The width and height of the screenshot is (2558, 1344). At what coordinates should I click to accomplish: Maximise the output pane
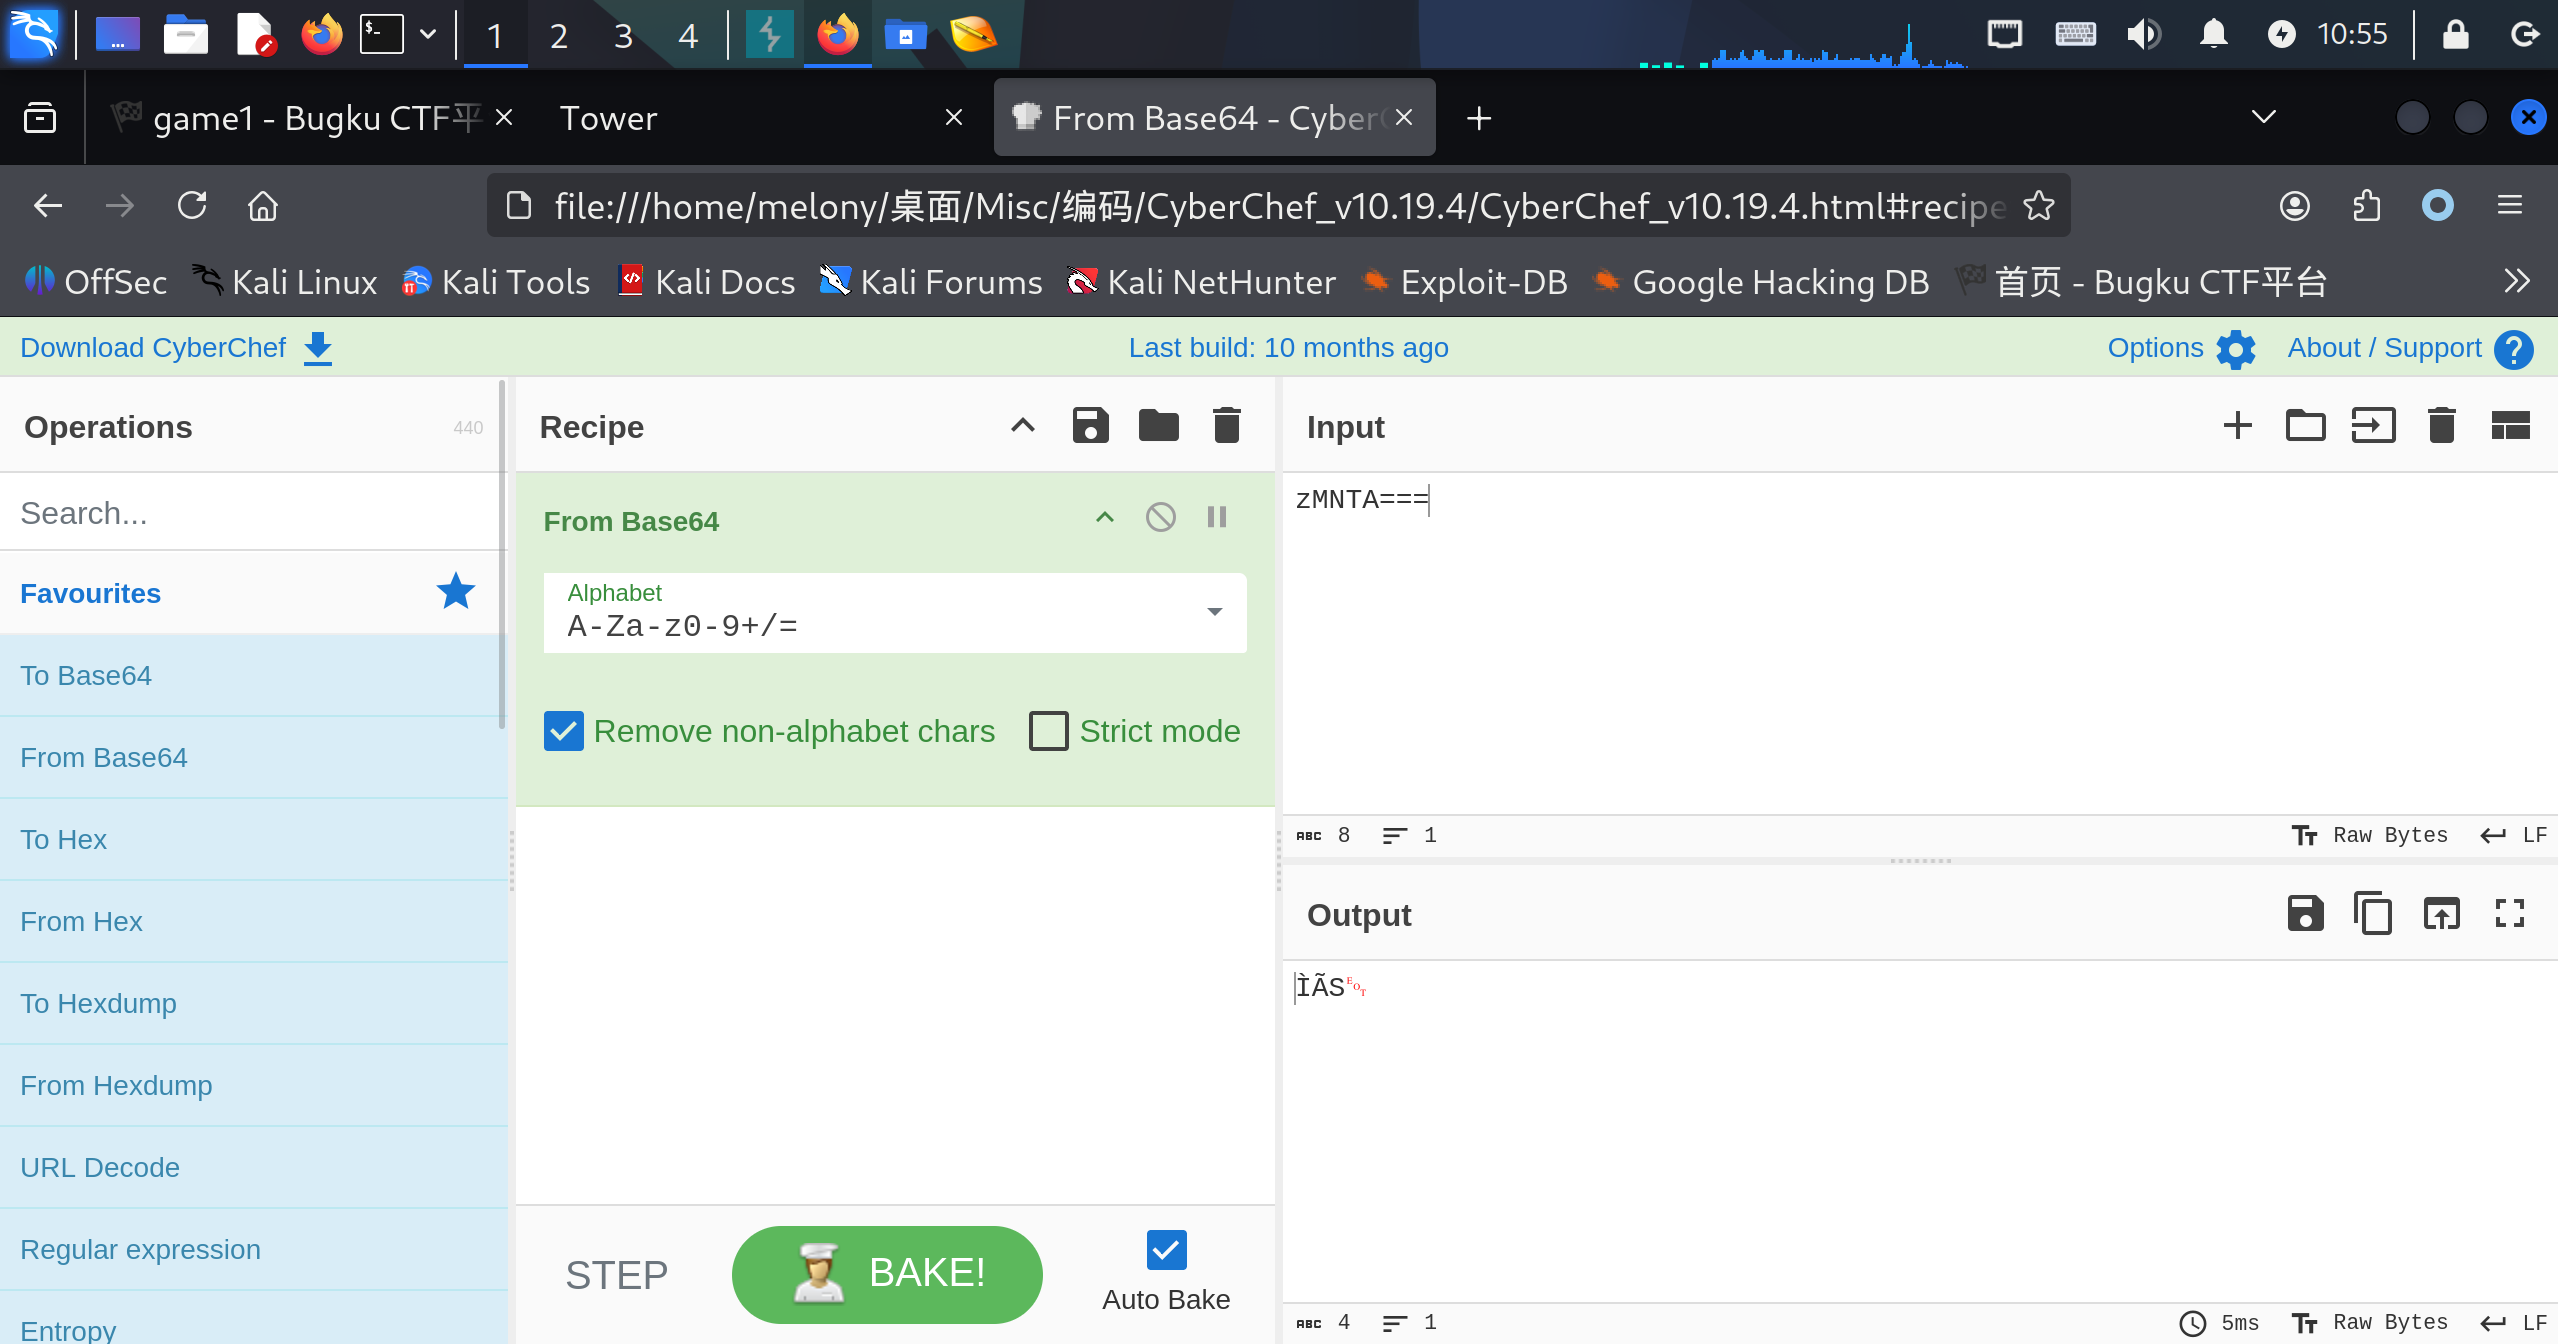pos(2509,914)
